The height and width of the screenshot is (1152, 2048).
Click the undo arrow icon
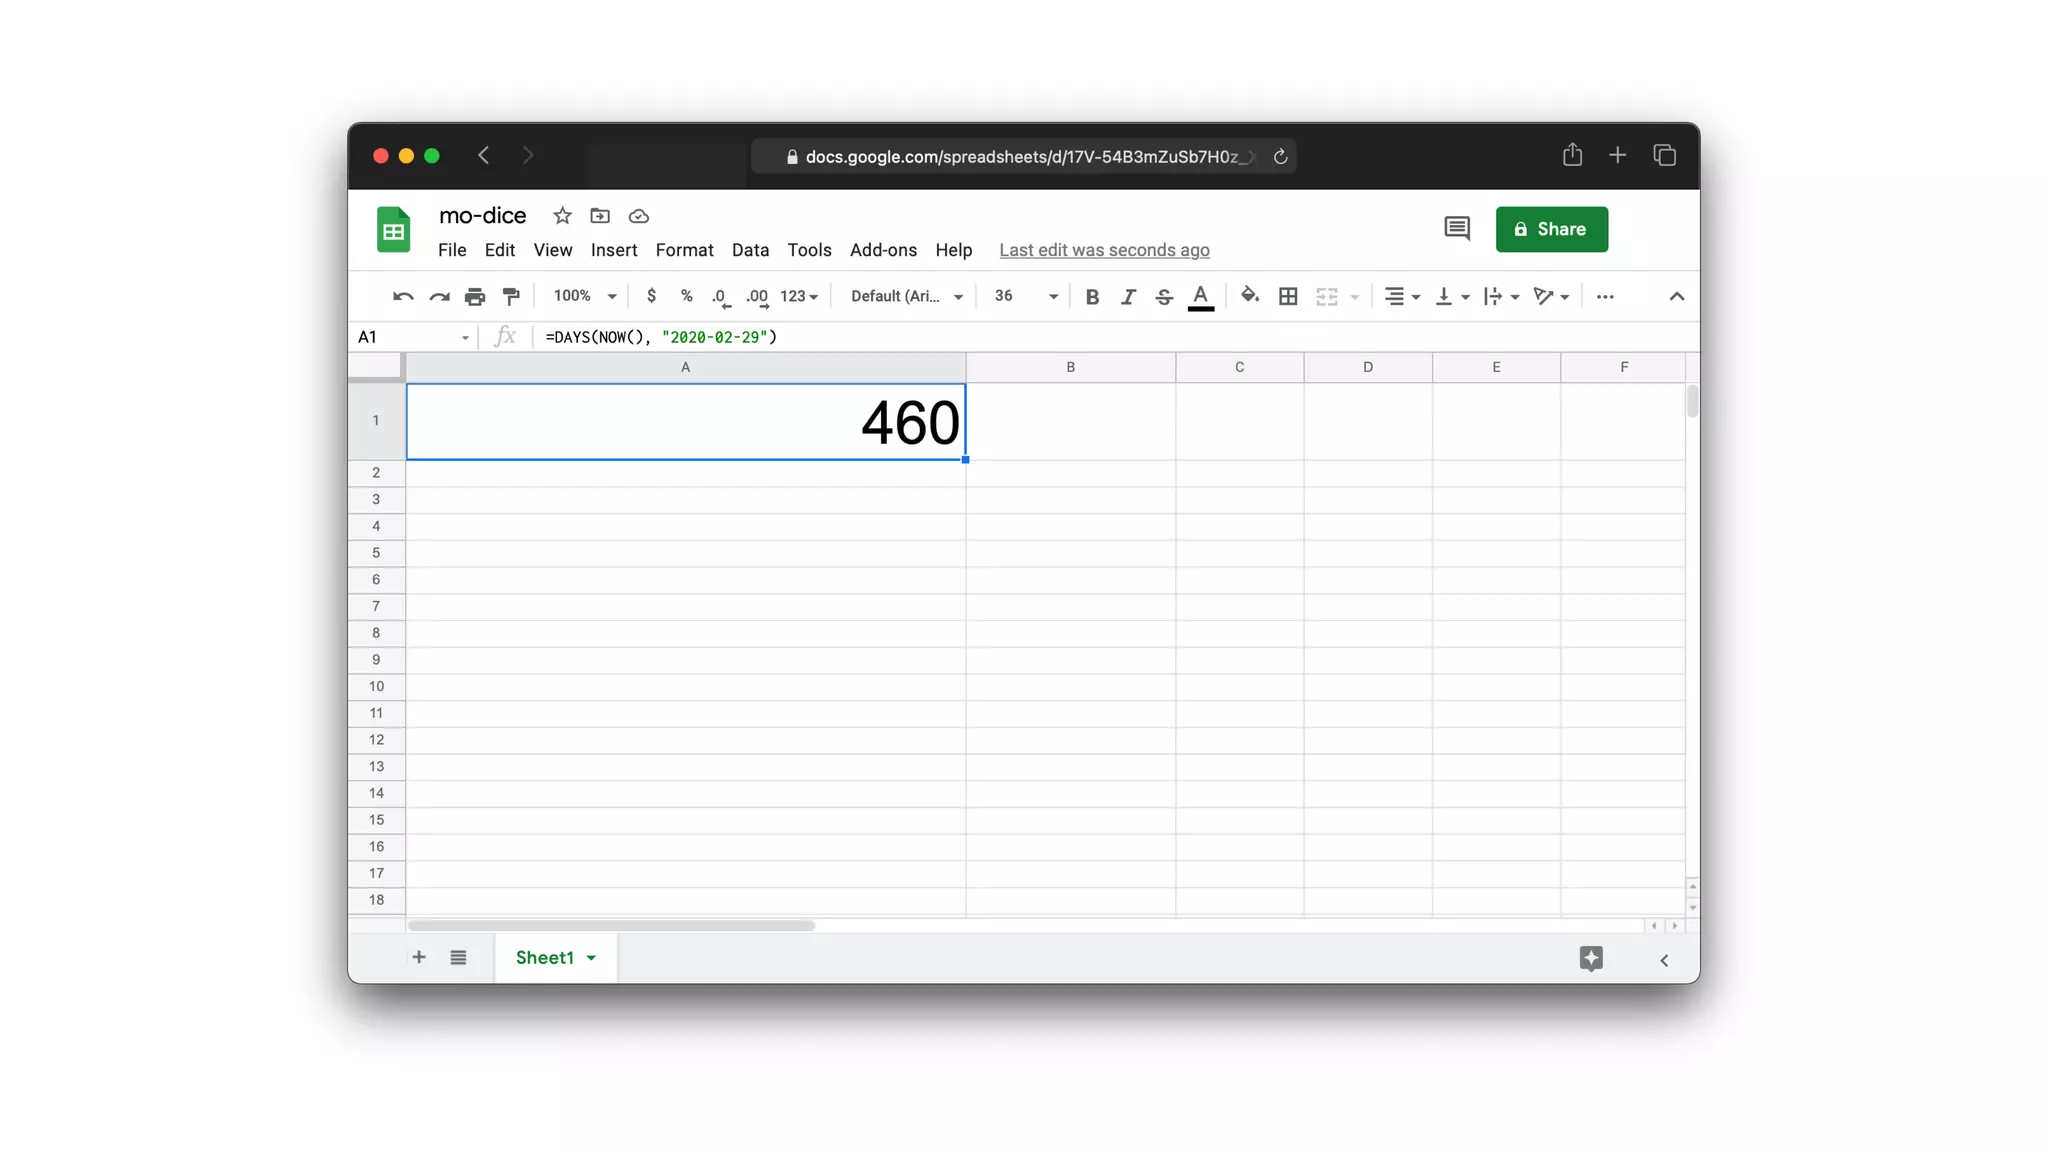403,296
